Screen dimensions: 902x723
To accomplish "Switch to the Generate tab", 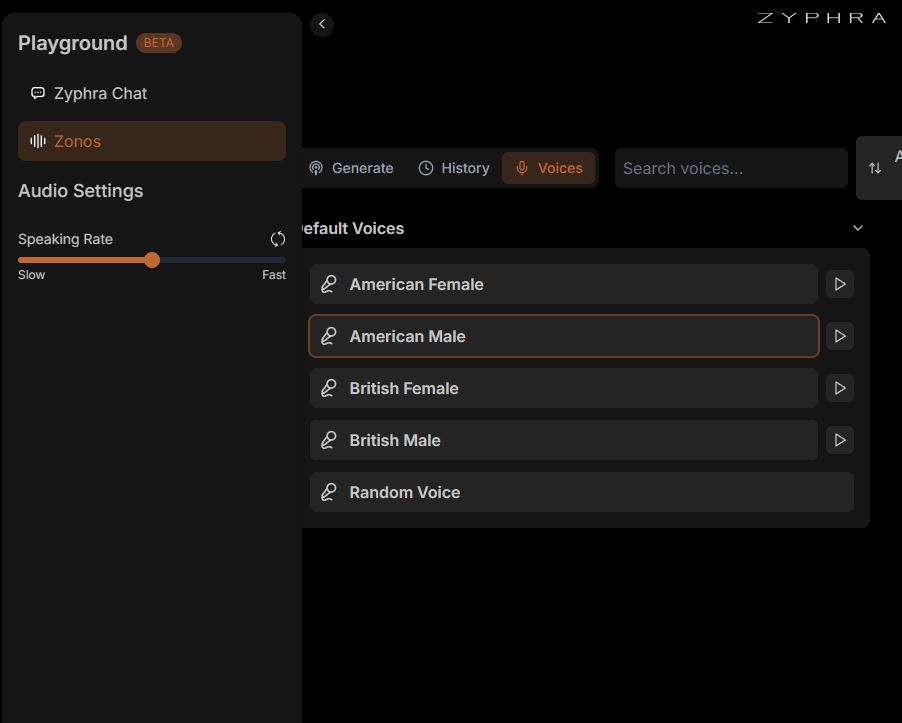I will click(351, 168).
